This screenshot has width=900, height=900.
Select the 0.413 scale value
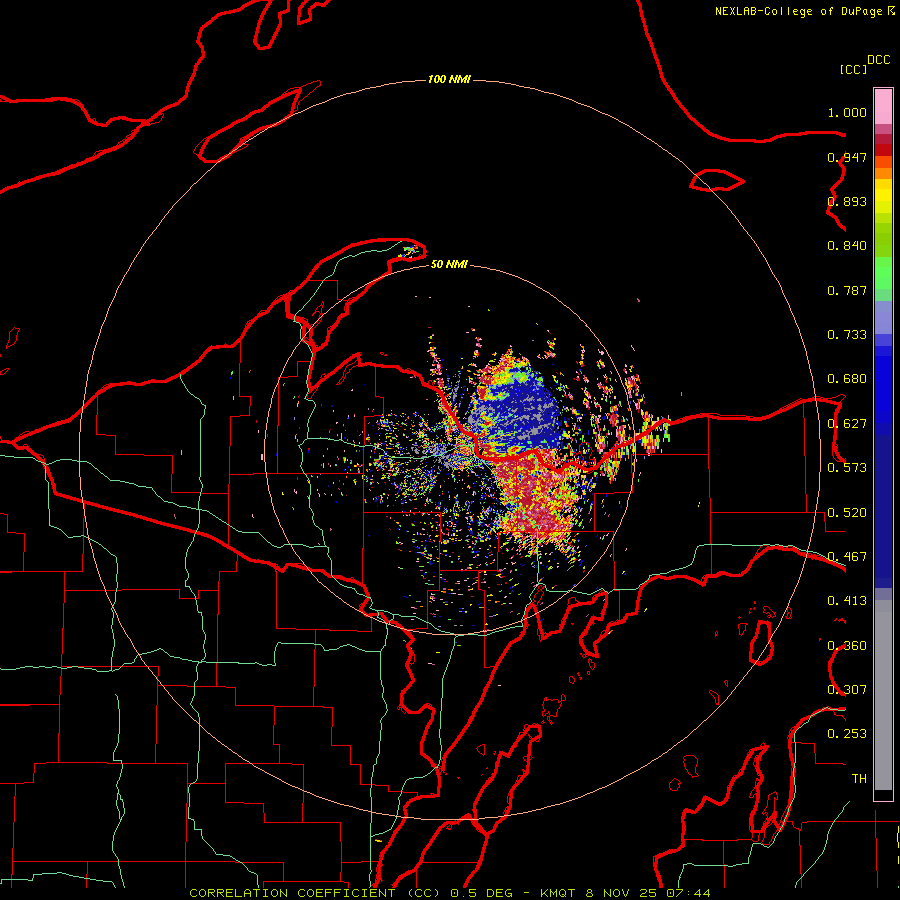[847, 601]
